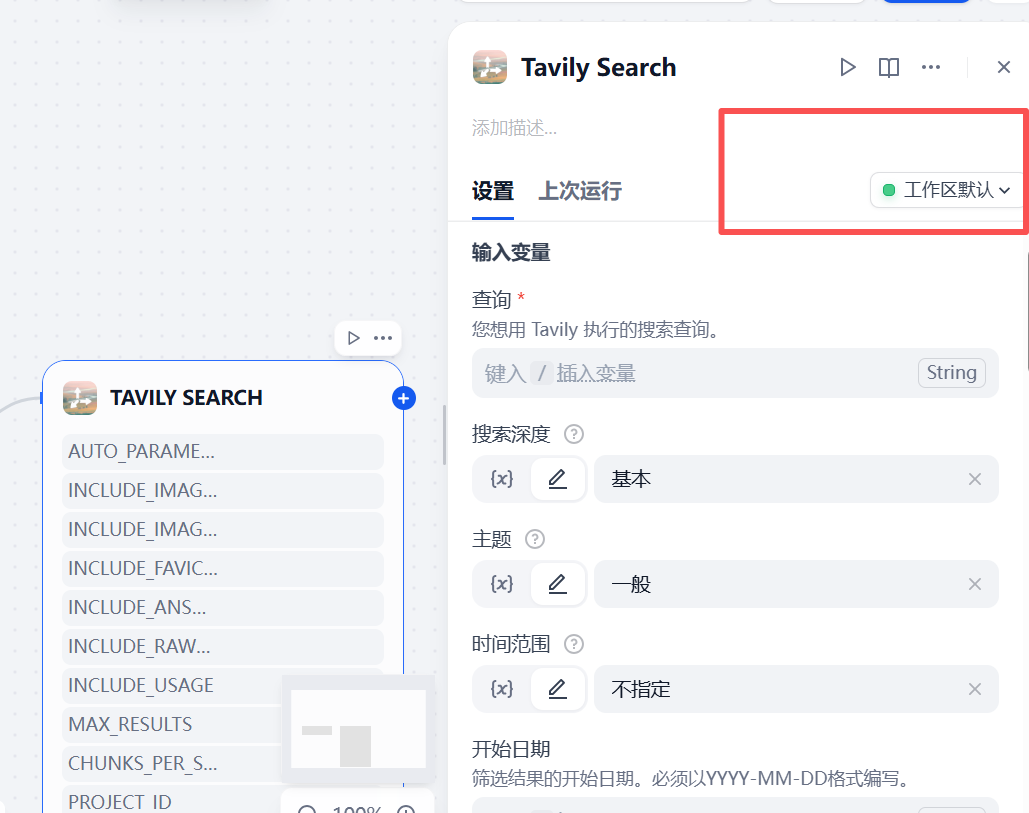The width and height of the screenshot is (1029, 813).
Task: Show help tooltip for 搜索深度
Action: point(574,434)
